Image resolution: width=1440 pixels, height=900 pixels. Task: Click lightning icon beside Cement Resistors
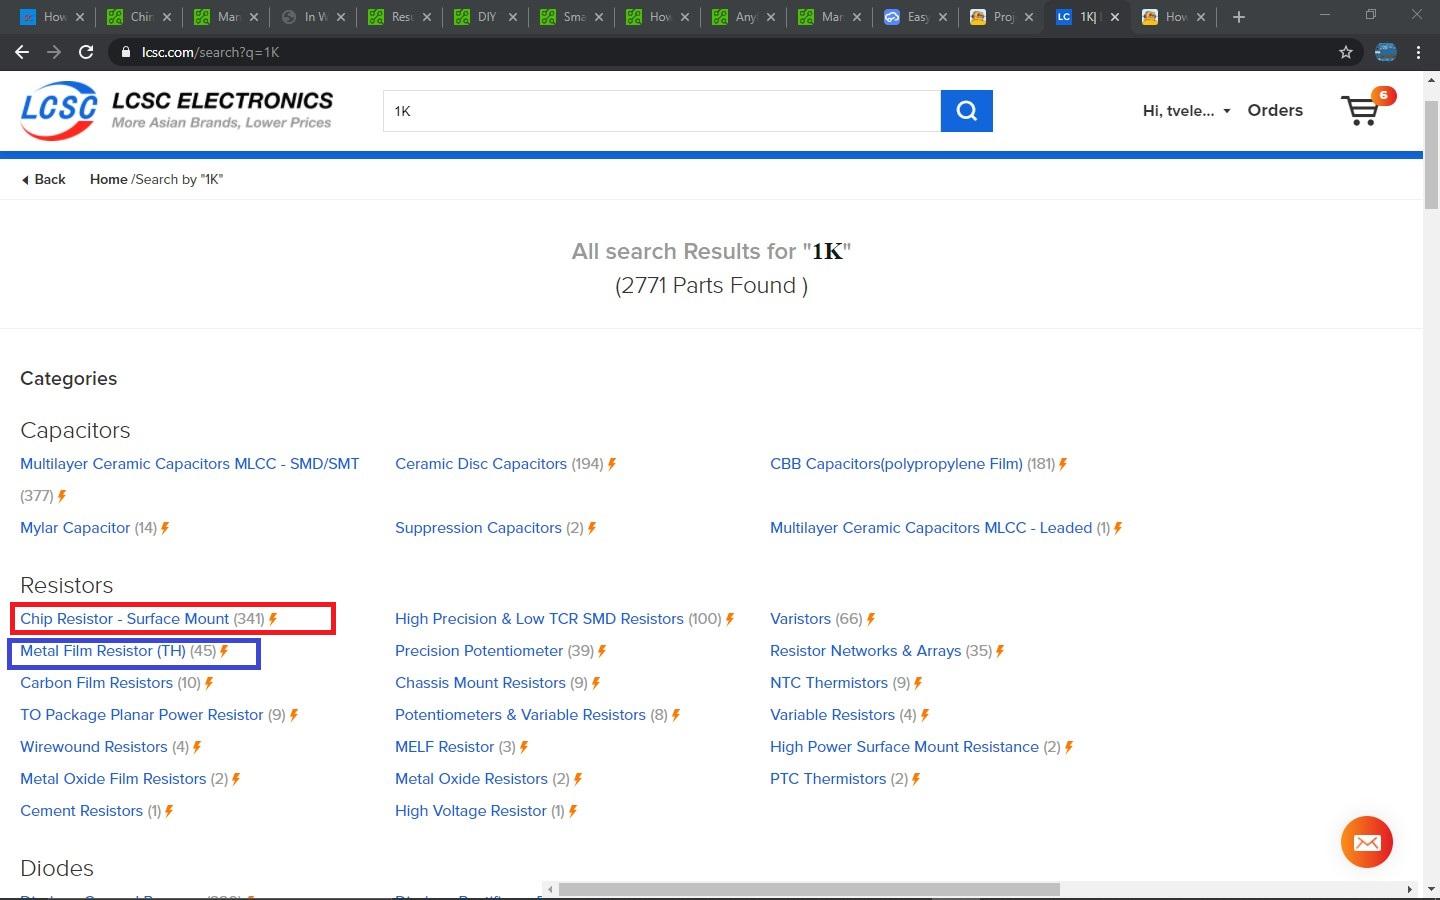point(169,811)
